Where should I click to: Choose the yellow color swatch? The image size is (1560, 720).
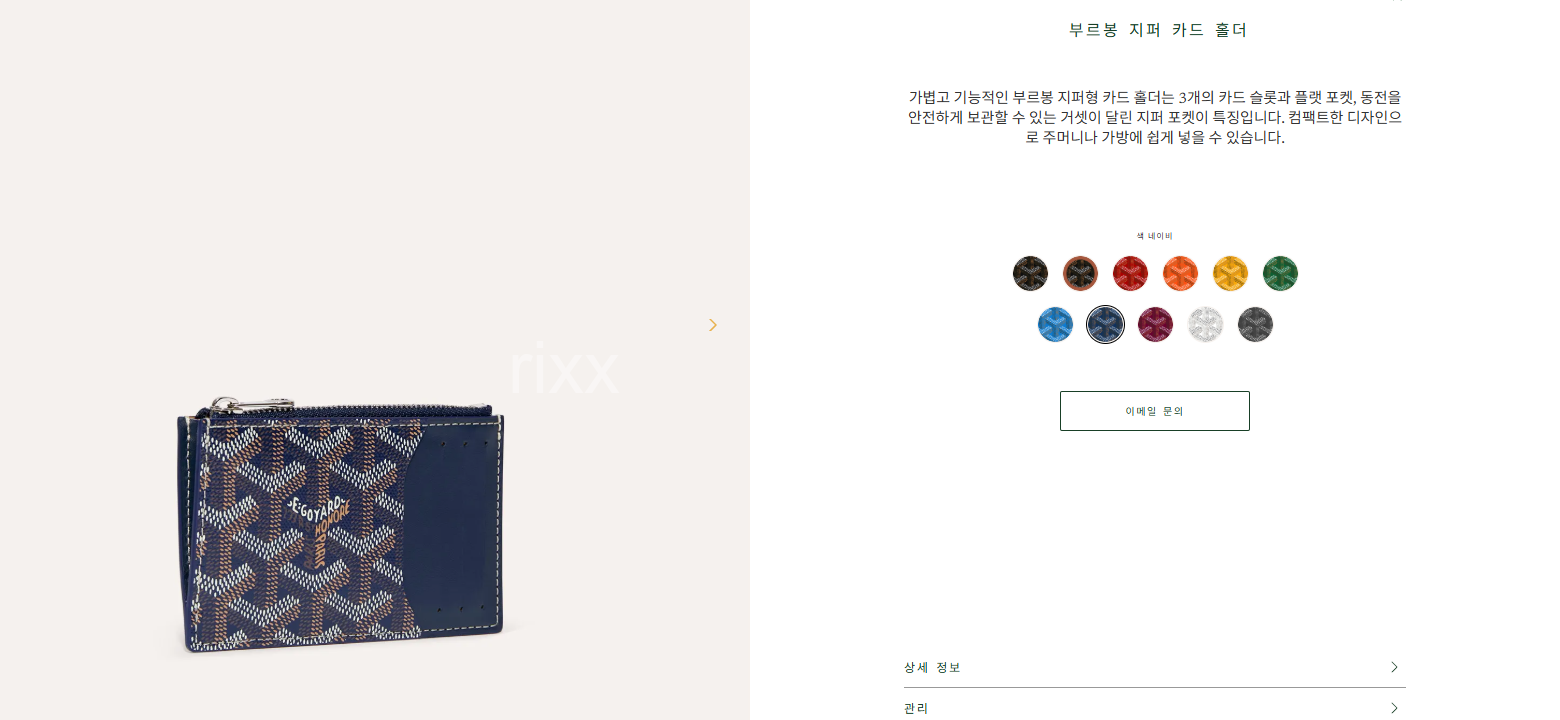pos(1230,274)
